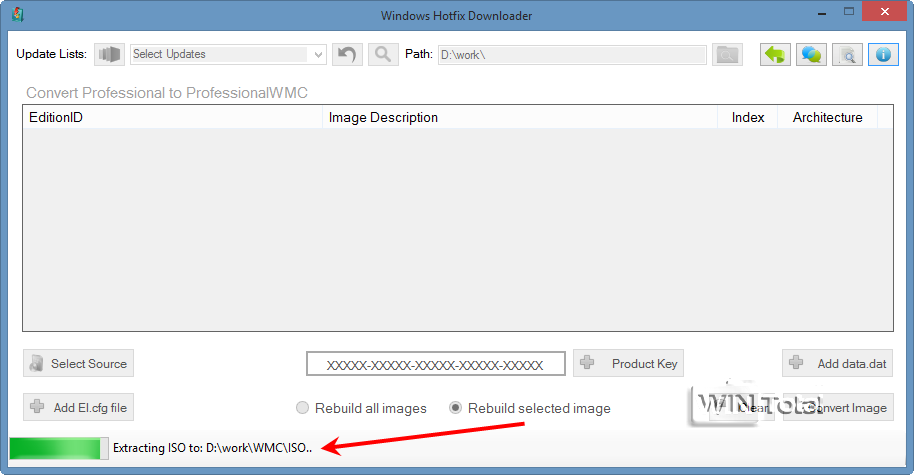The height and width of the screenshot is (475, 914).
Task: Click the green progress bar
Action: click(x=59, y=448)
